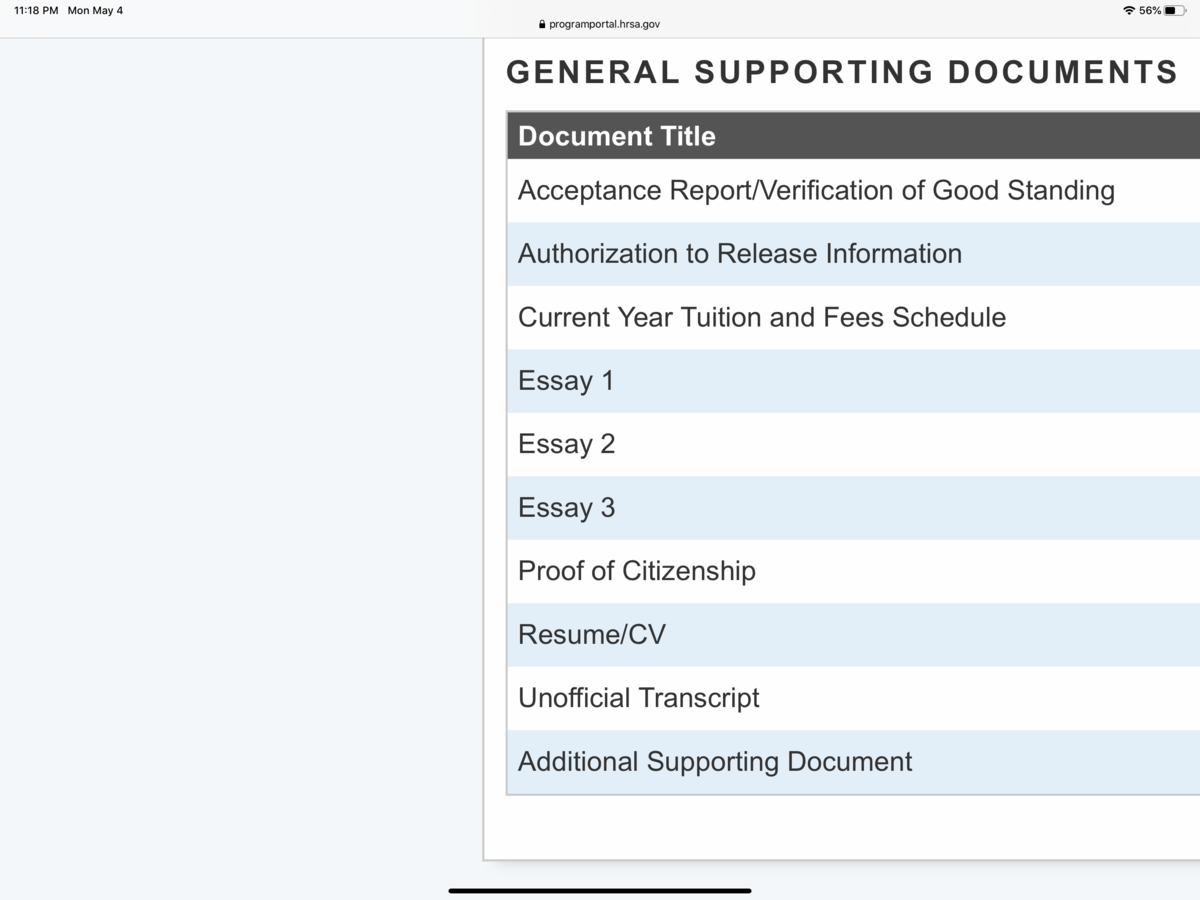The image size is (1200, 900).
Task: Open Current Year Tuition and Fees Schedule
Action: pos(762,317)
